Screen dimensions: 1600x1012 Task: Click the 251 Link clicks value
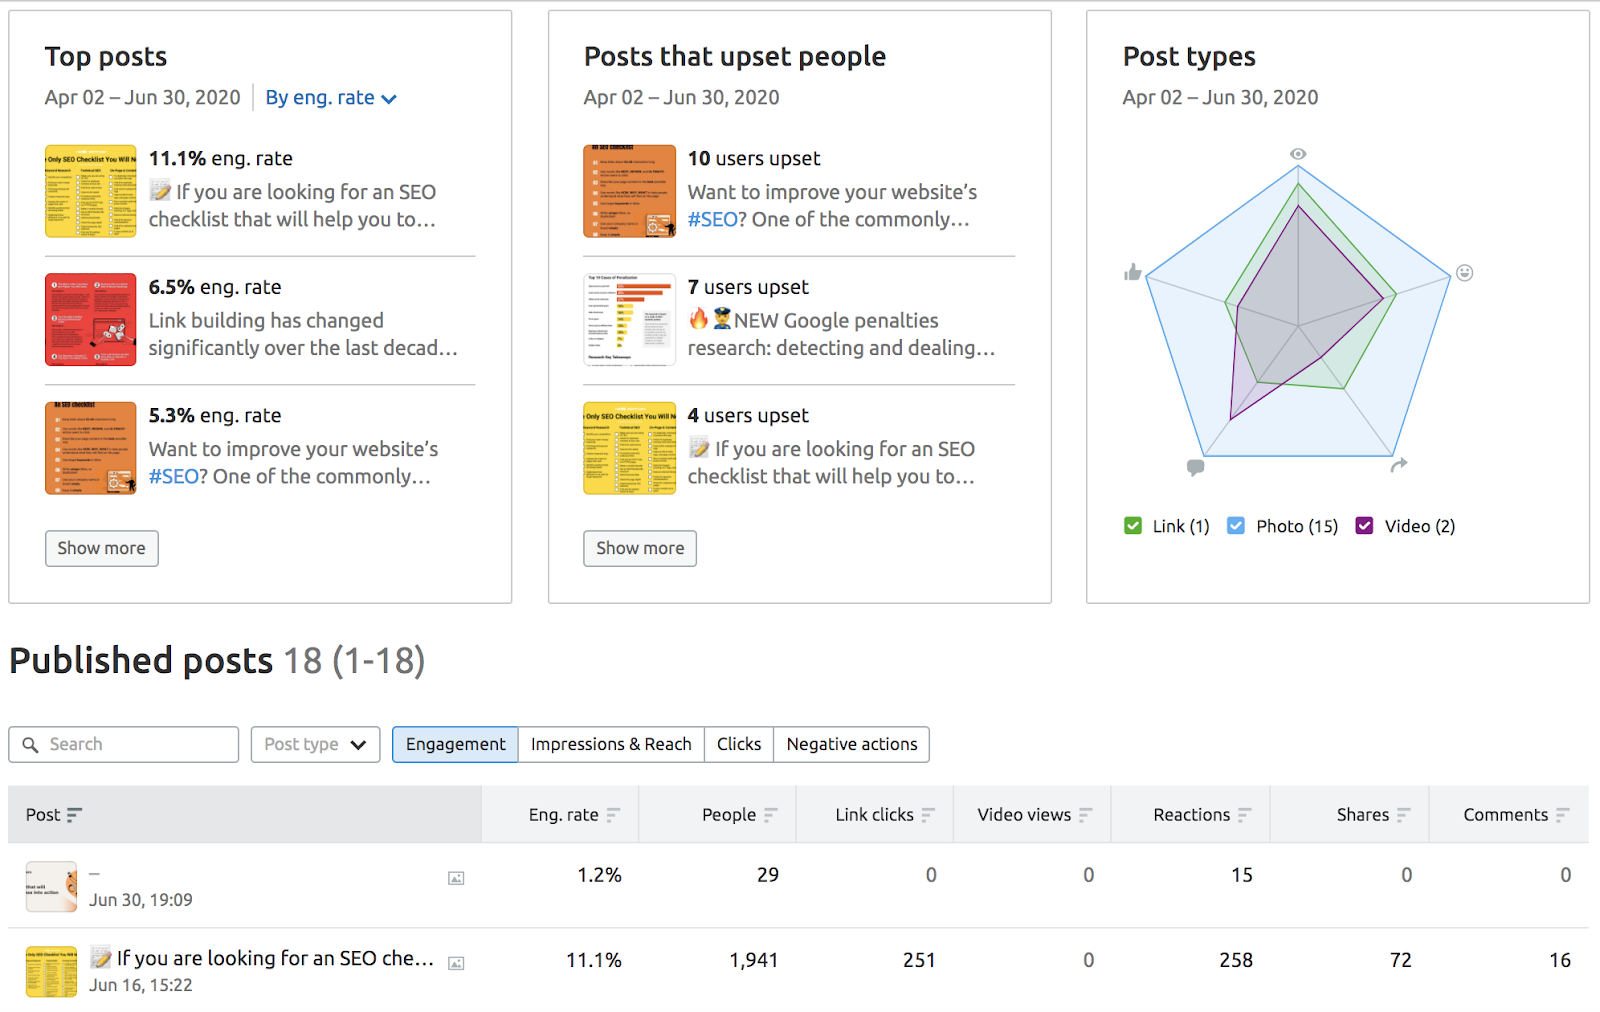(x=920, y=961)
